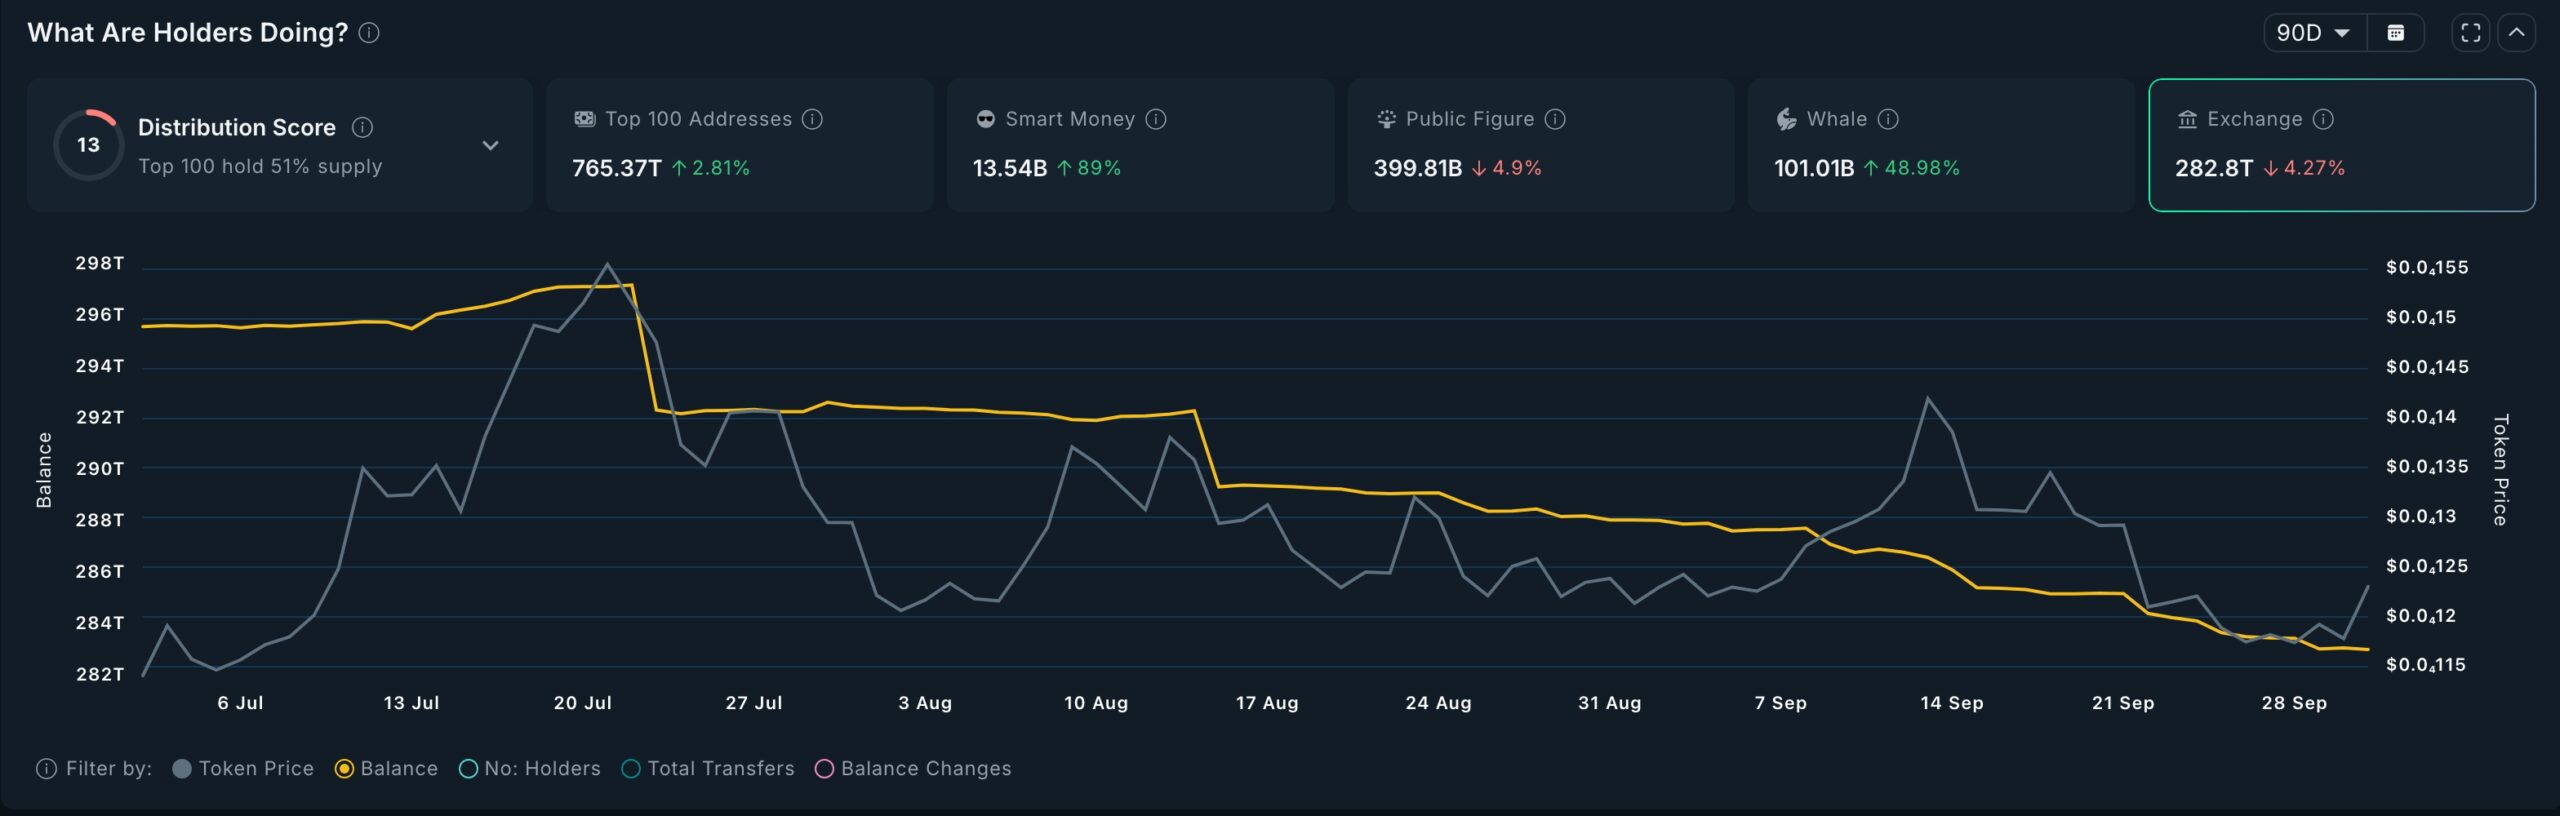Click info icon next to Top 100 Addresses
The height and width of the screenshot is (816, 2560).
(813, 119)
